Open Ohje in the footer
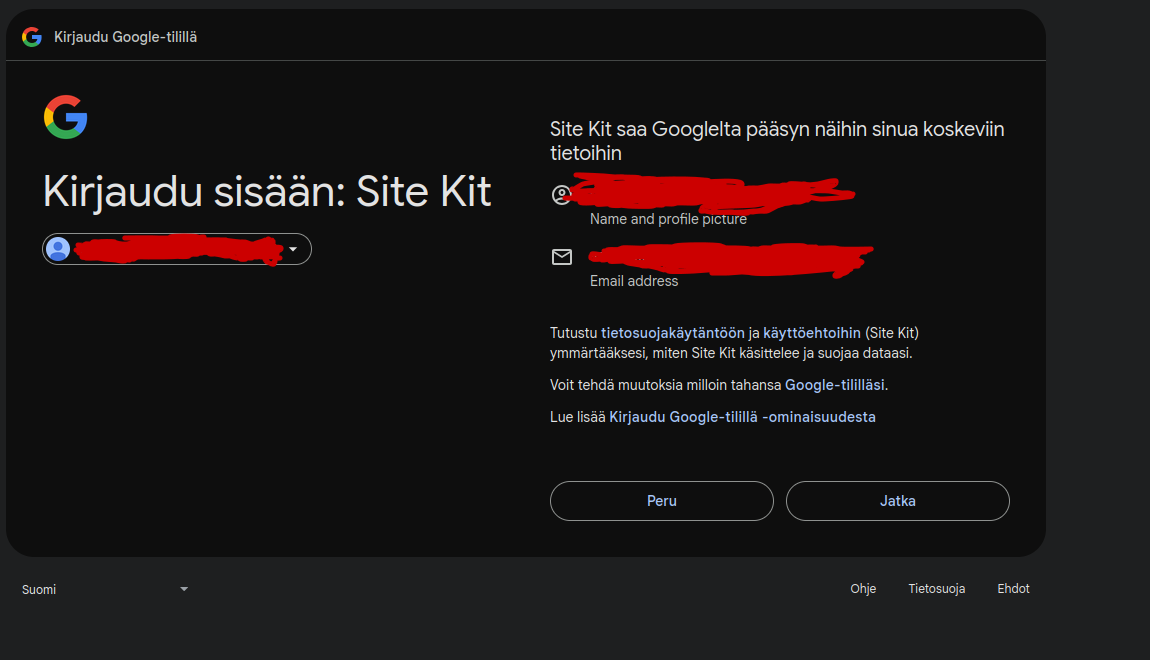This screenshot has width=1150, height=660. (x=863, y=589)
